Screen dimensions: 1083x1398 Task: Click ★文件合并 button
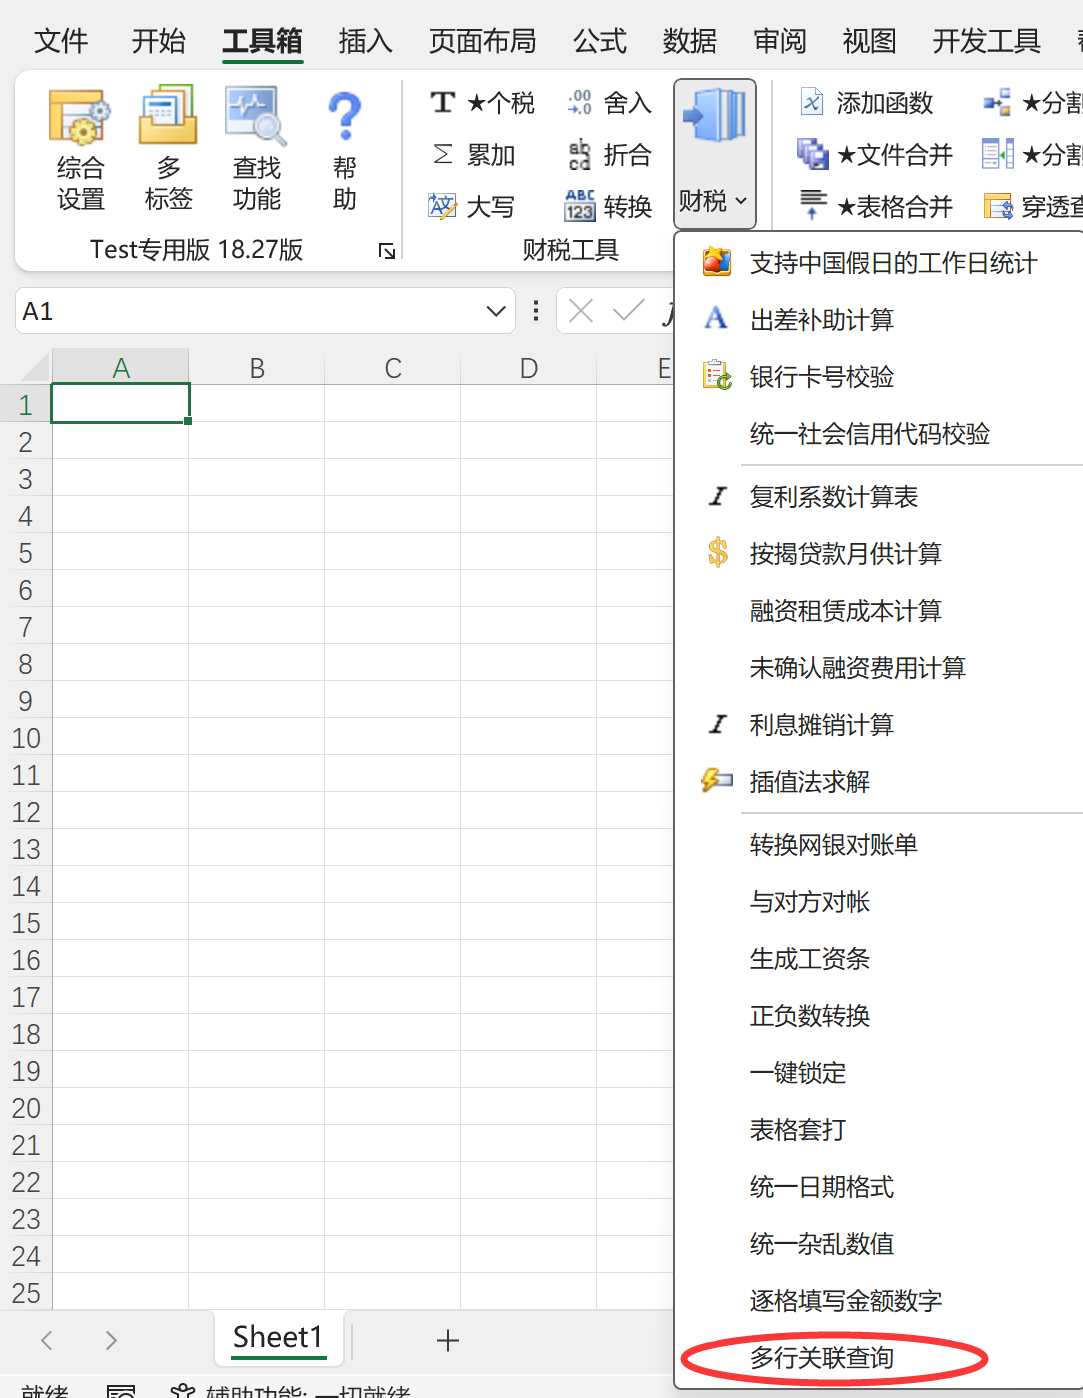pos(876,155)
